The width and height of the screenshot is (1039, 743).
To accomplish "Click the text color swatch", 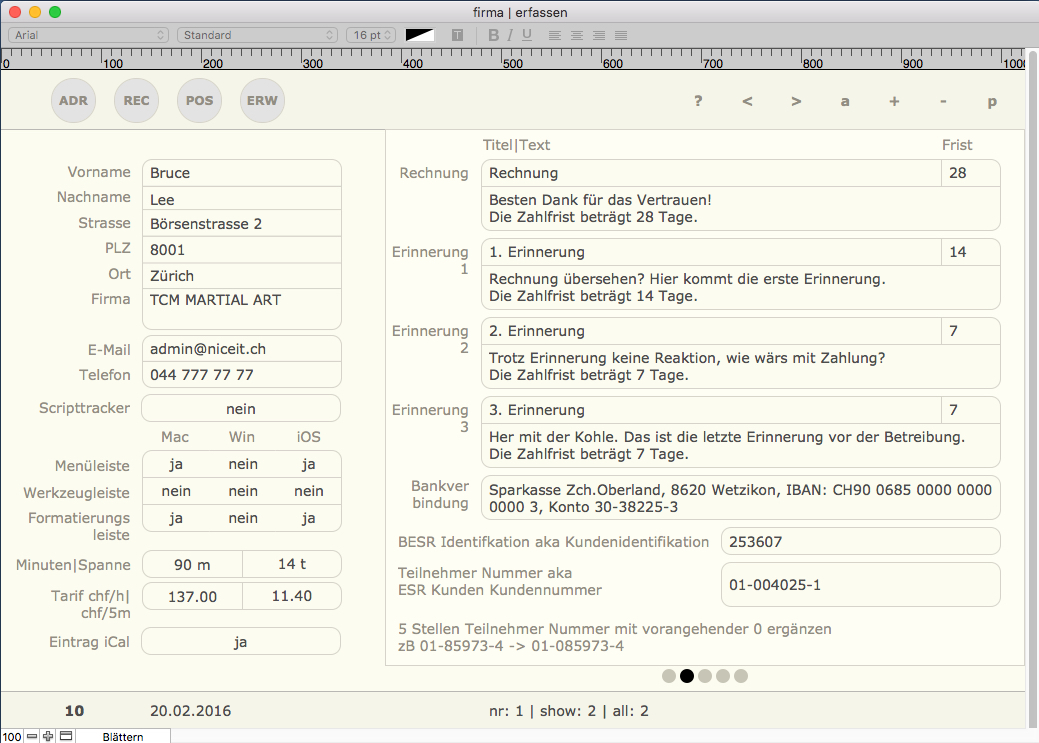I will (419, 35).
